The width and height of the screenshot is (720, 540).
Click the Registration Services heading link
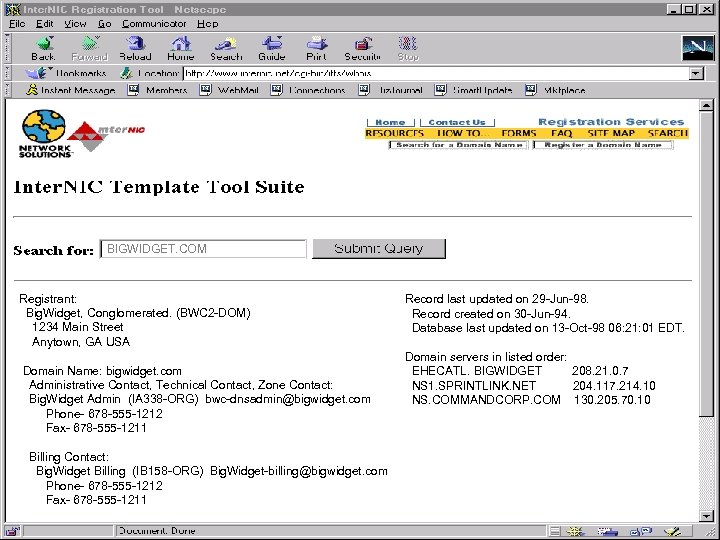coord(611,122)
